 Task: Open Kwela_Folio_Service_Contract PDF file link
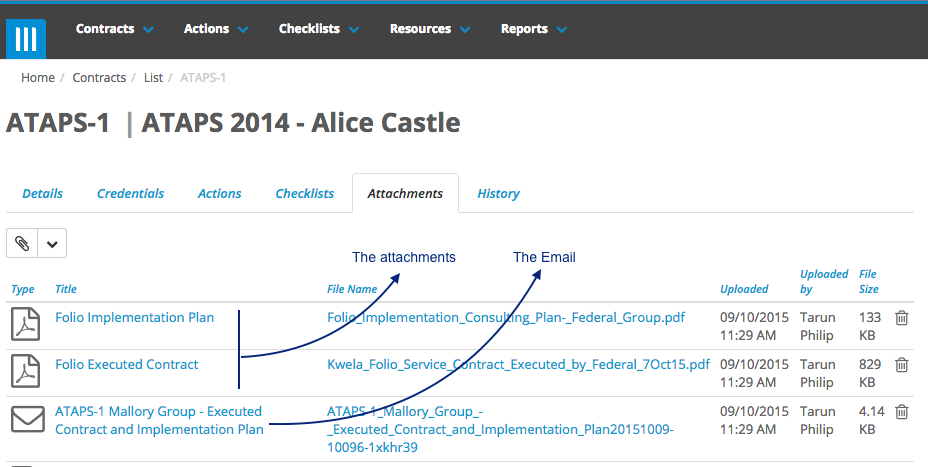(518, 365)
